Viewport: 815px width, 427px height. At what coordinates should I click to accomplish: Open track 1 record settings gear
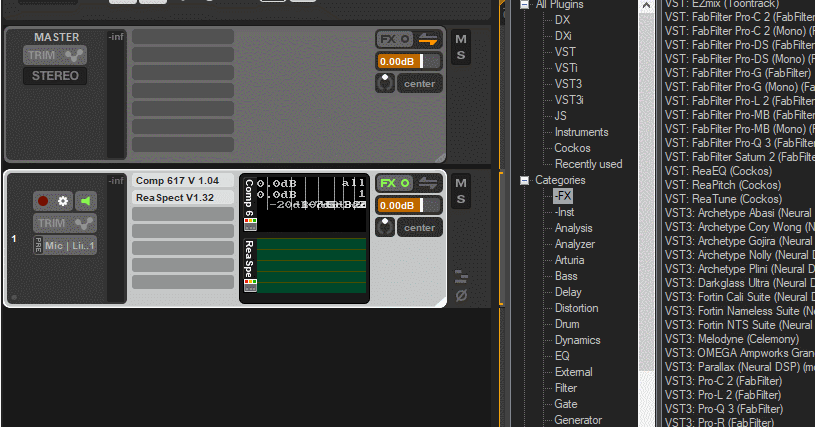(63, 201)
